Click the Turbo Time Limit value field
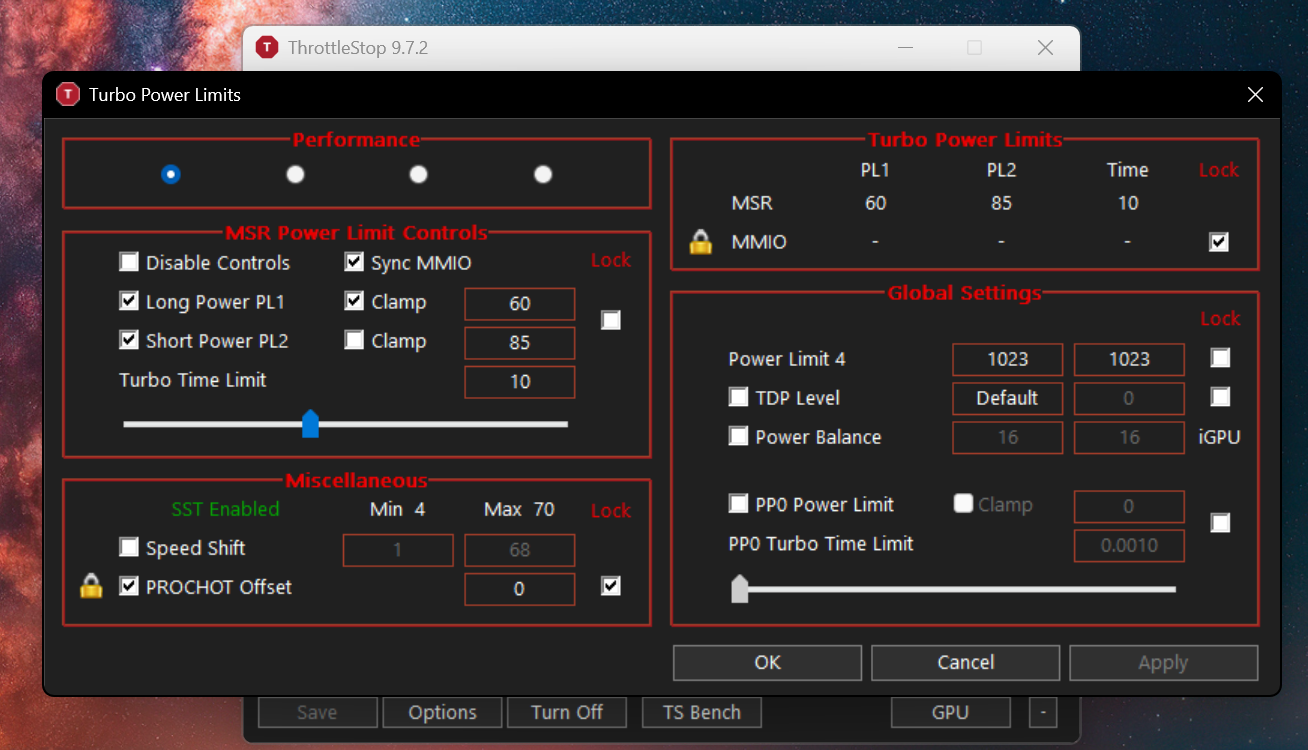 pyautogui.click(x=520, y=382)
